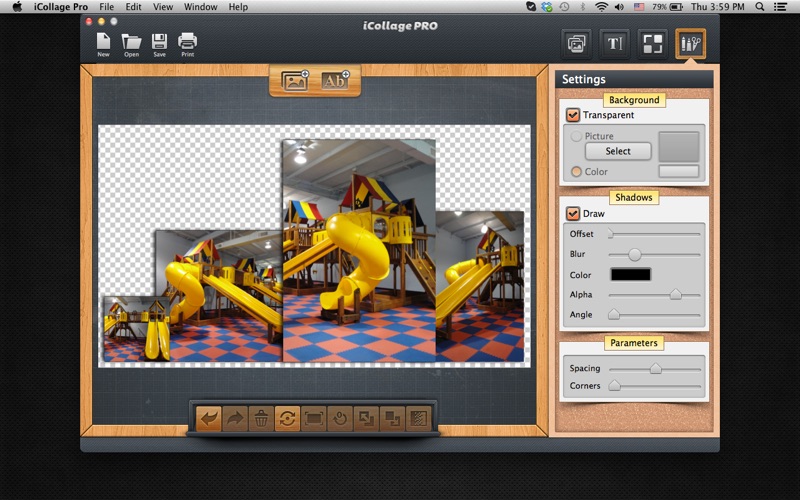Add text with the Ab-plus icon
Image resolution: width=800 pixels, height=500 pixels.
334,81
